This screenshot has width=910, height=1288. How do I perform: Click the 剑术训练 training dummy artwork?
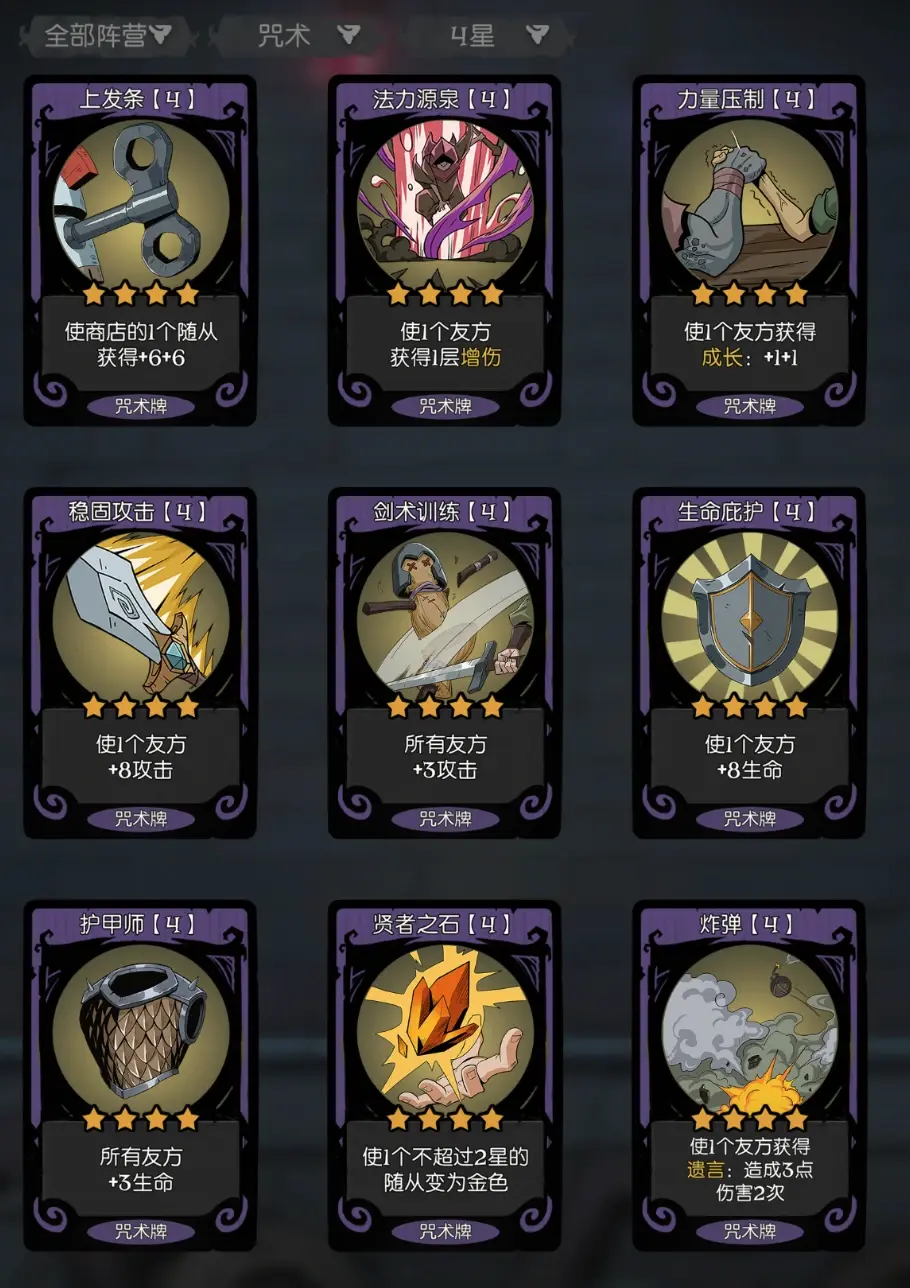click(x=444, y=617)
